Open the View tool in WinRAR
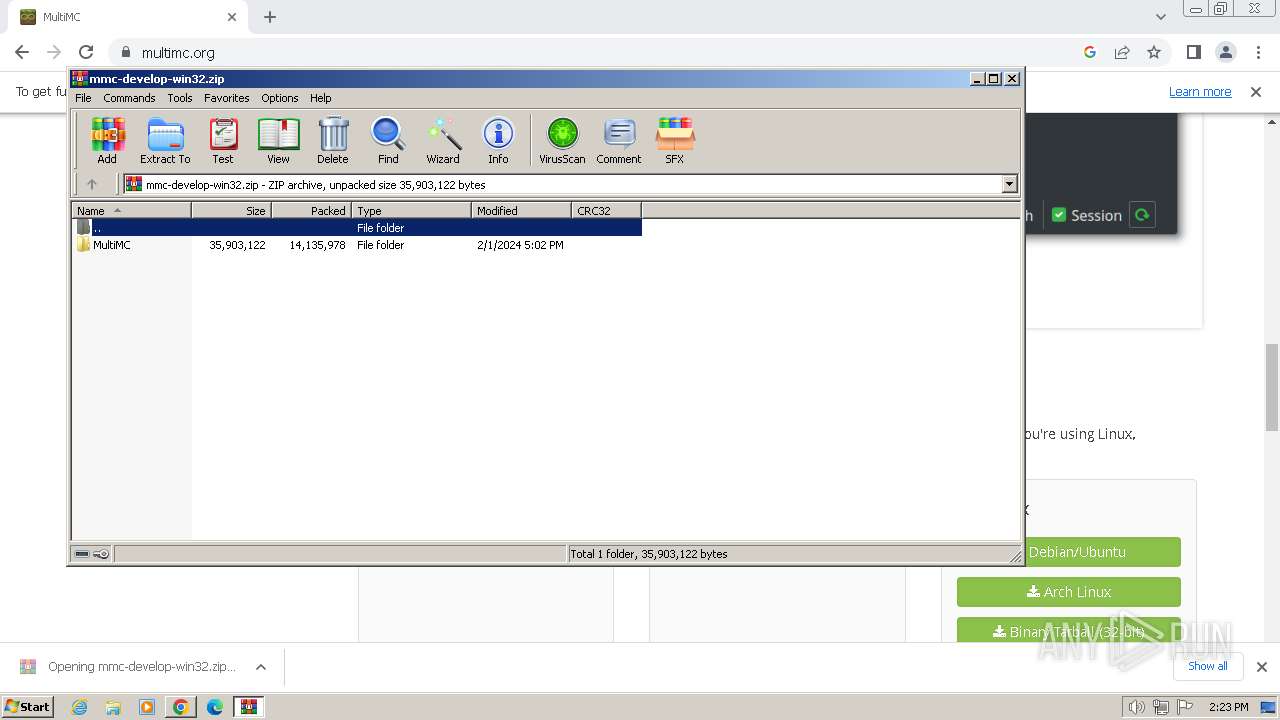This screenshot has width=1280, height=720. click(278, 140)
